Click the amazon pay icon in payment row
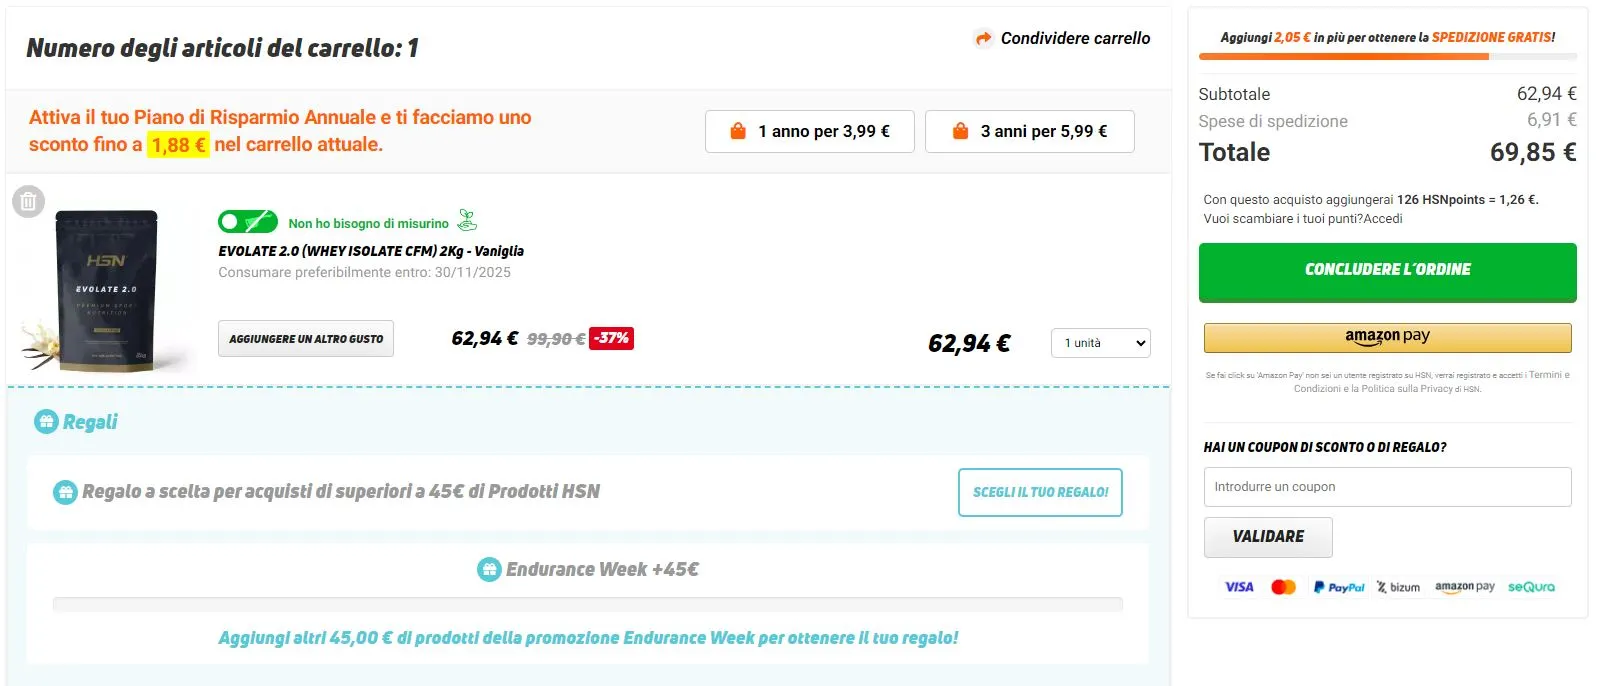This screenshot has height=686, width=1598. pos(1465,586)
